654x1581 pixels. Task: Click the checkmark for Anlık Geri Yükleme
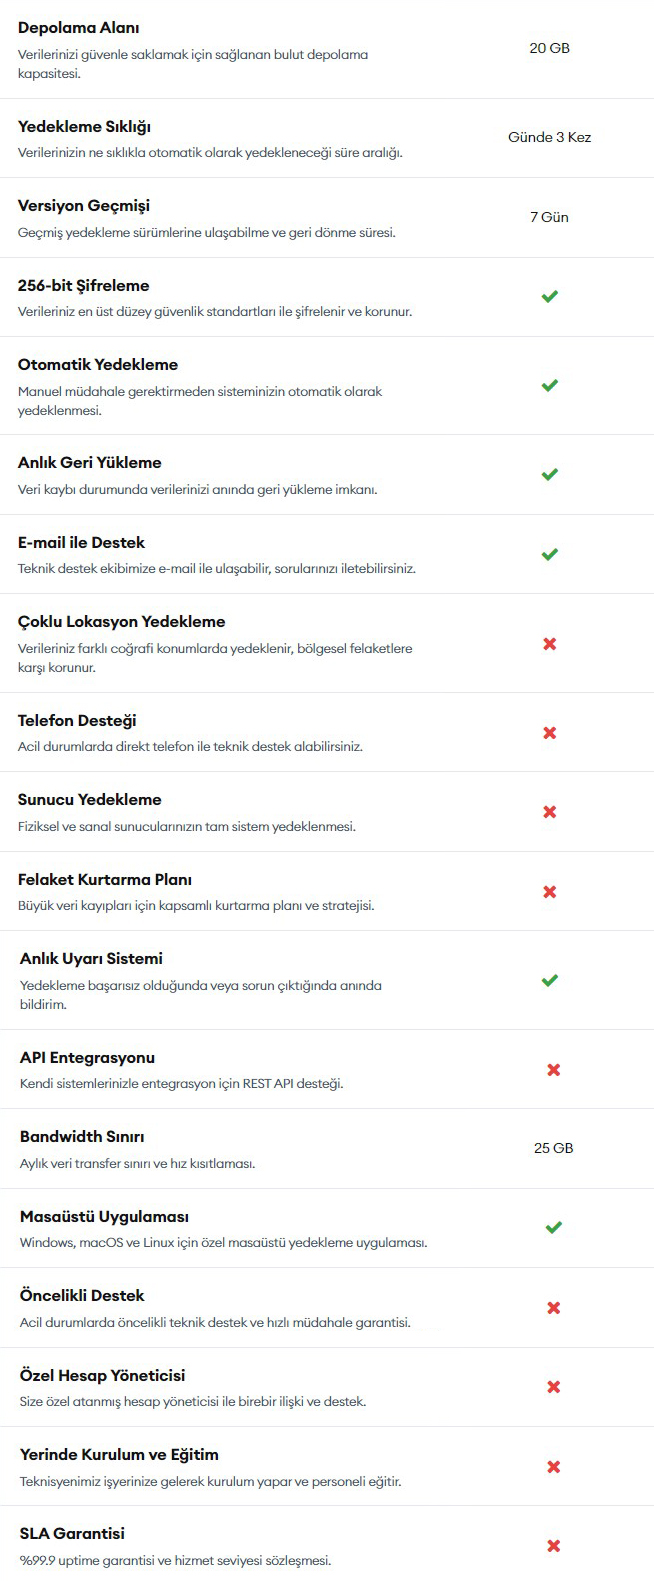(549, 474)
